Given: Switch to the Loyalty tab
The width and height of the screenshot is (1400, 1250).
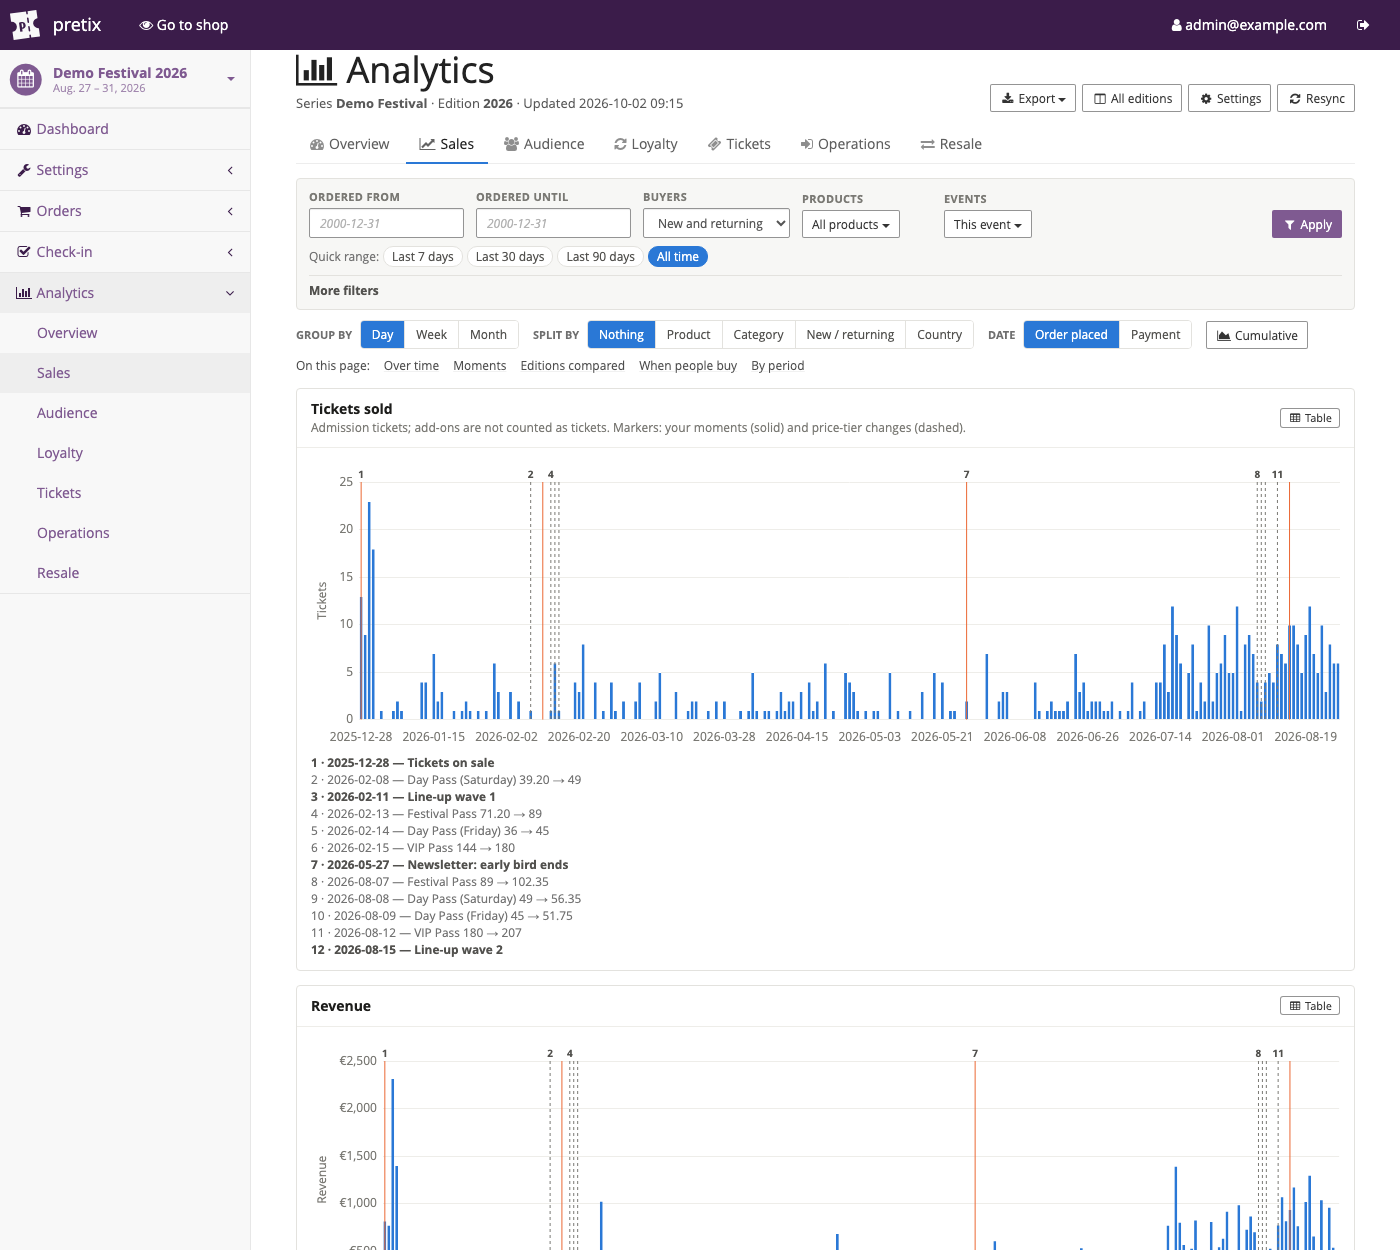Looking at the screenshot, I should (x=646, y=144).
